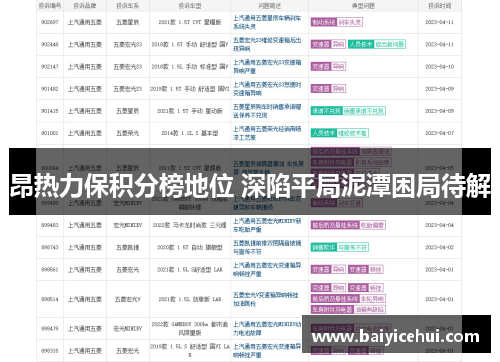
Task: Click the purple 变速器 tag in row 902448
Action: pos(321,44)
